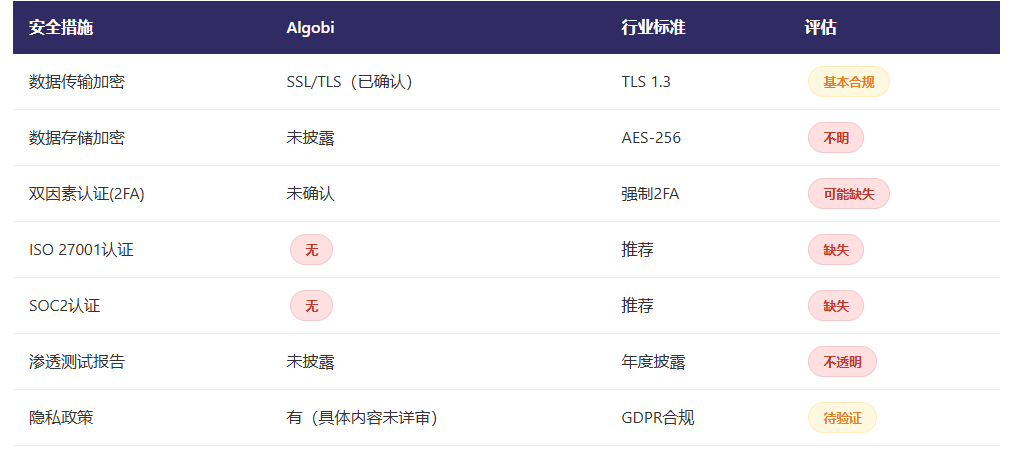Click the TLS 1.3 standard cell
1010x454 pixels.
[x=646, y=82]
